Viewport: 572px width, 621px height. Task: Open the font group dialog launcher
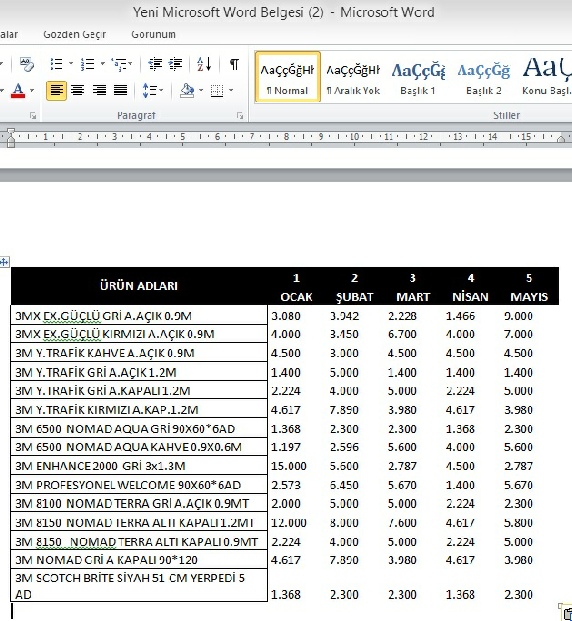[33, 115]
